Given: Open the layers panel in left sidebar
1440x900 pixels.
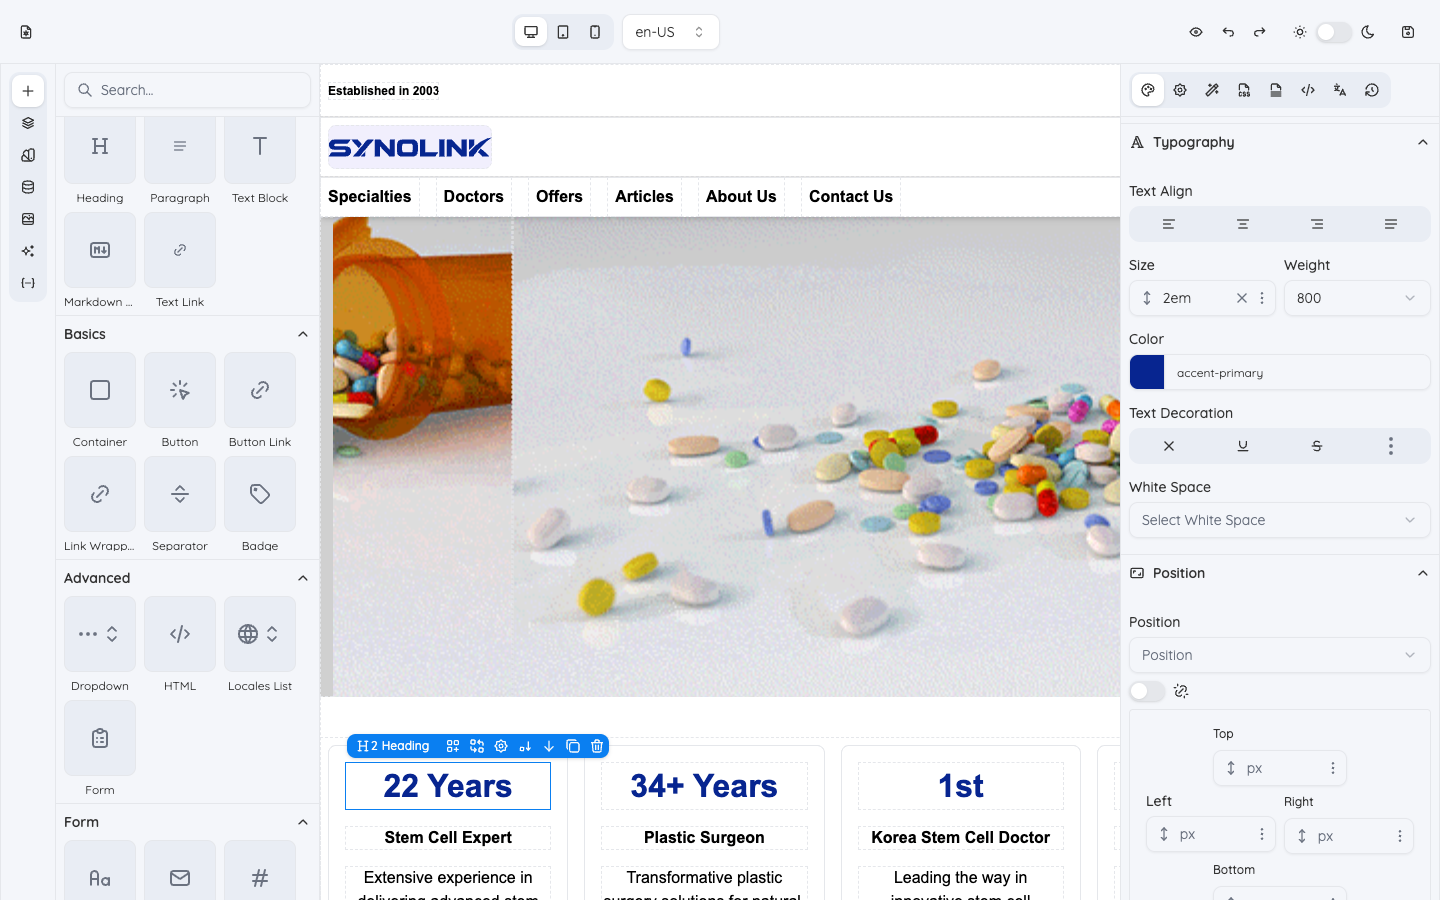Looking at the screenshot, I should [x=28, y=123].
